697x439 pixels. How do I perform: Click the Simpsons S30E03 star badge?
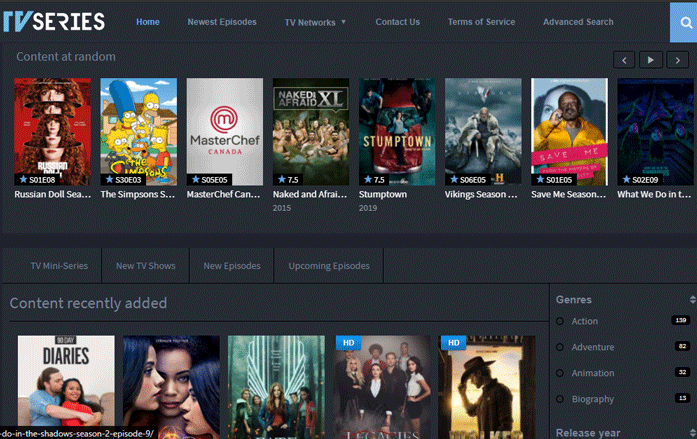[x=123, y=180]
